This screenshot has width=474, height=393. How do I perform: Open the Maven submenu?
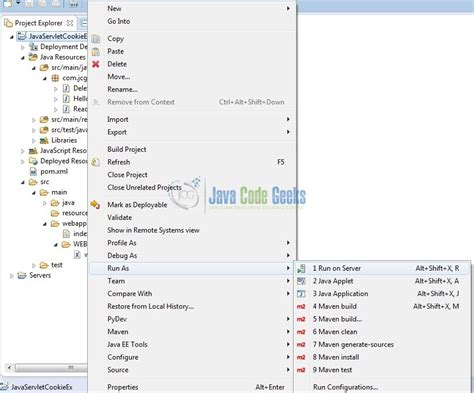click(x=192, y=332)
